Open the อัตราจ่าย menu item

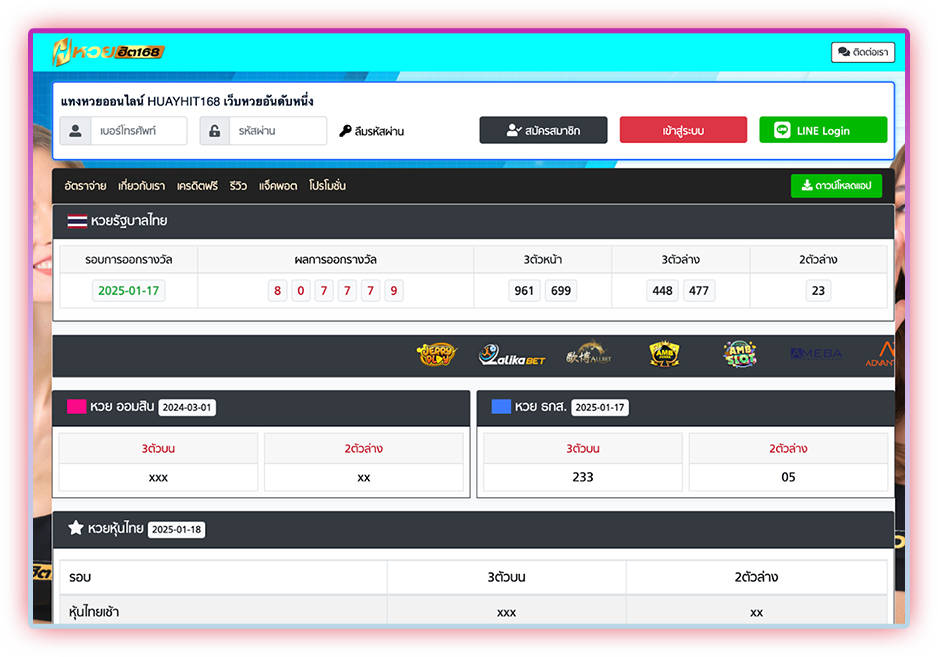85,186
